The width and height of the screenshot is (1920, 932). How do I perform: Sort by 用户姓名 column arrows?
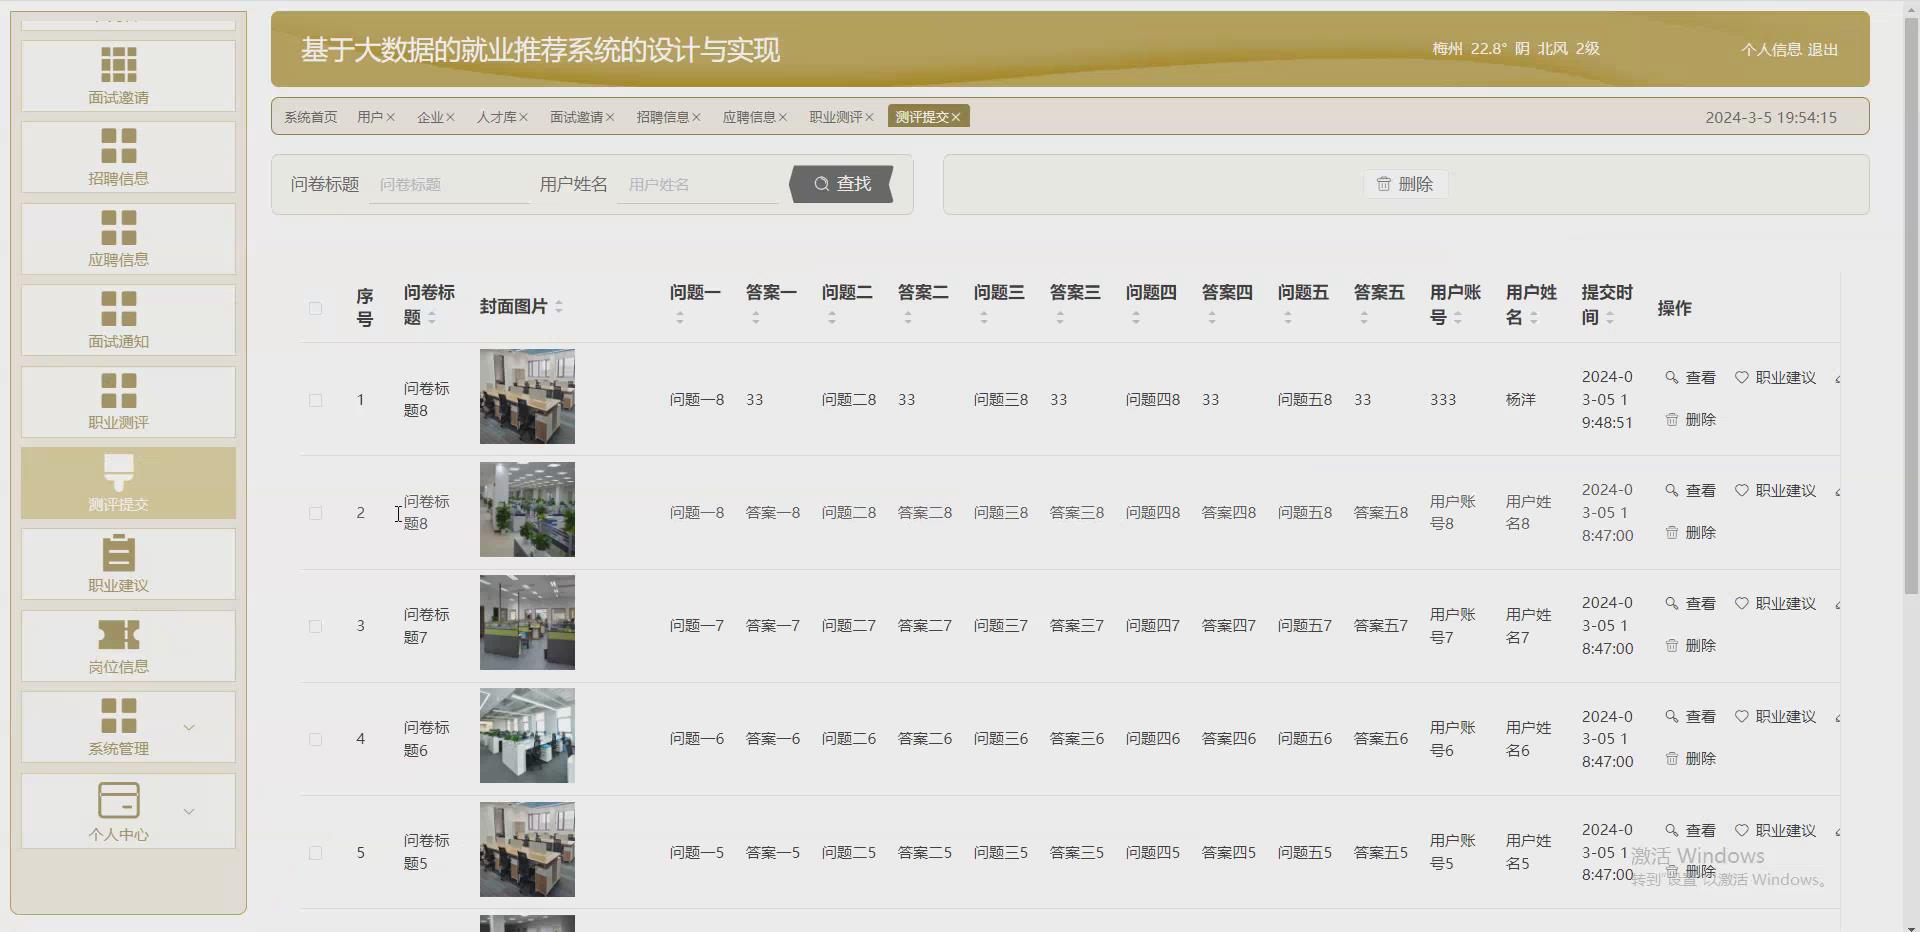point(1534,318)
